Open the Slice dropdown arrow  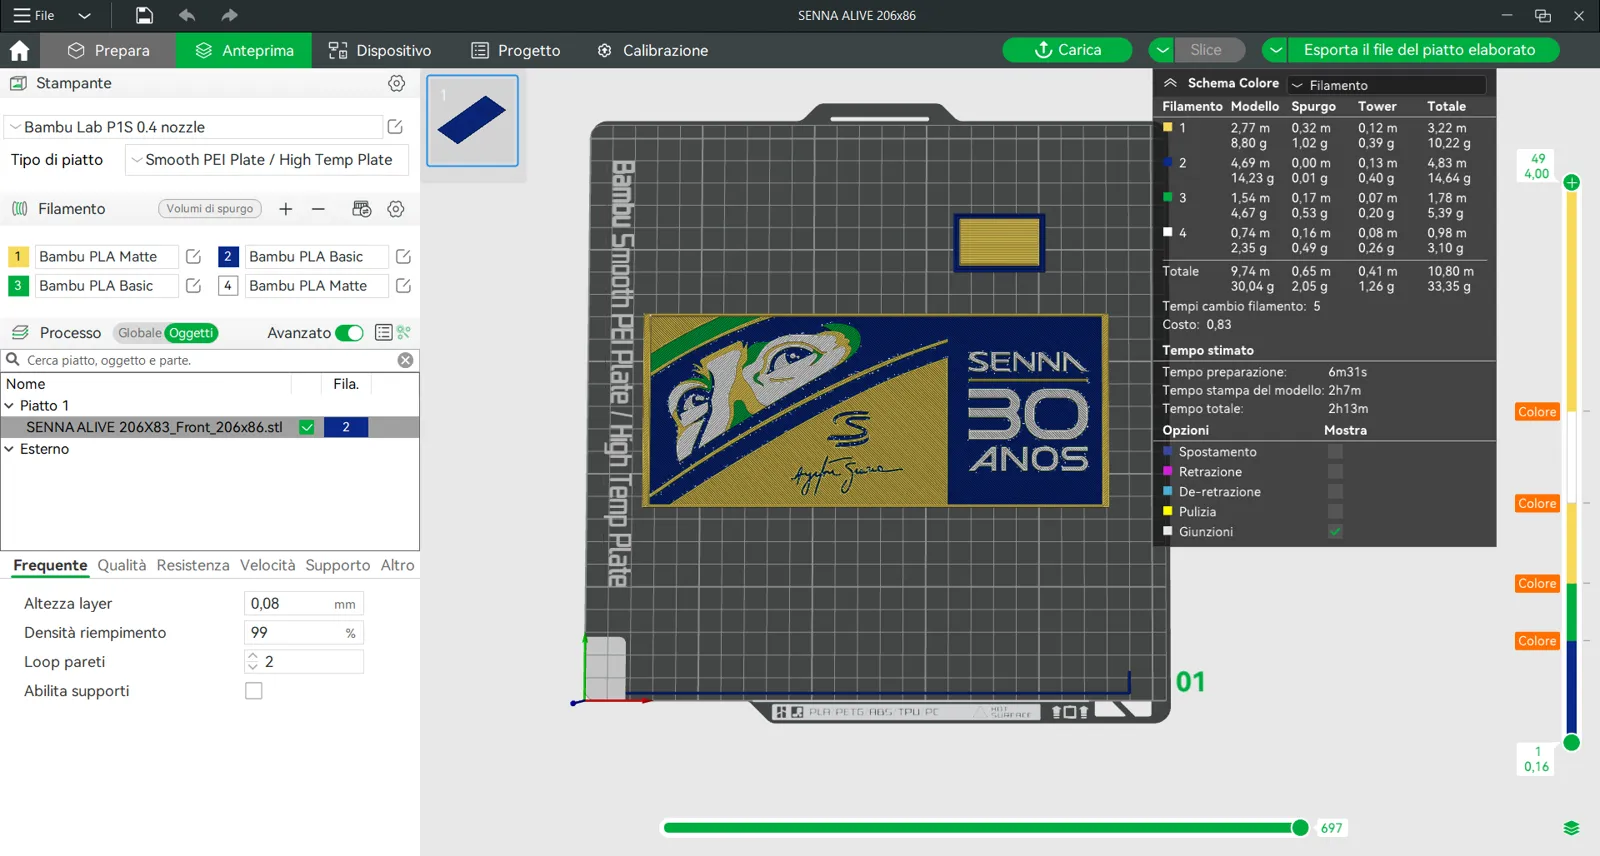coord(1162,50)
